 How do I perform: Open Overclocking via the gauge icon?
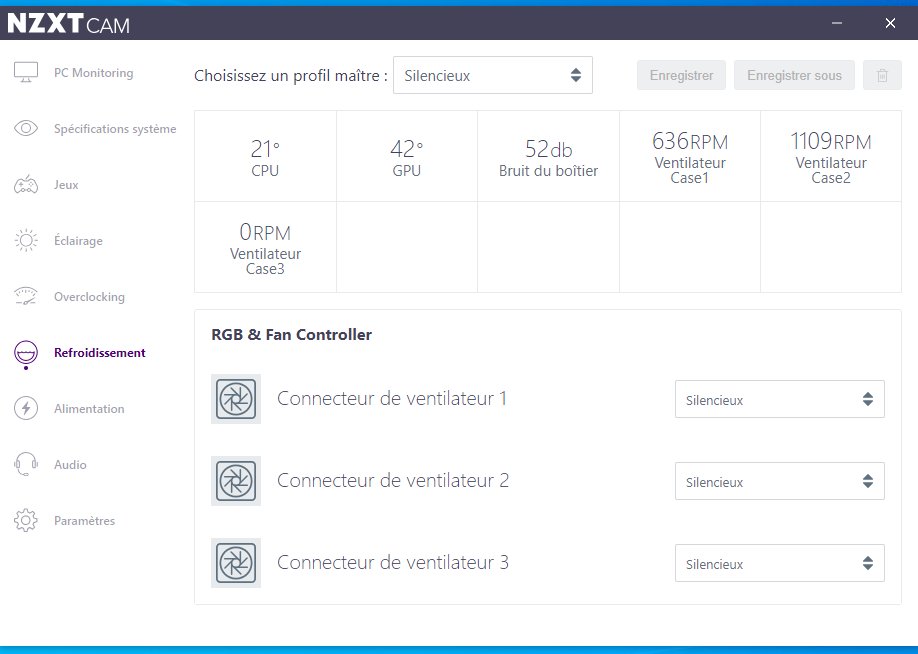click(26, 297)
